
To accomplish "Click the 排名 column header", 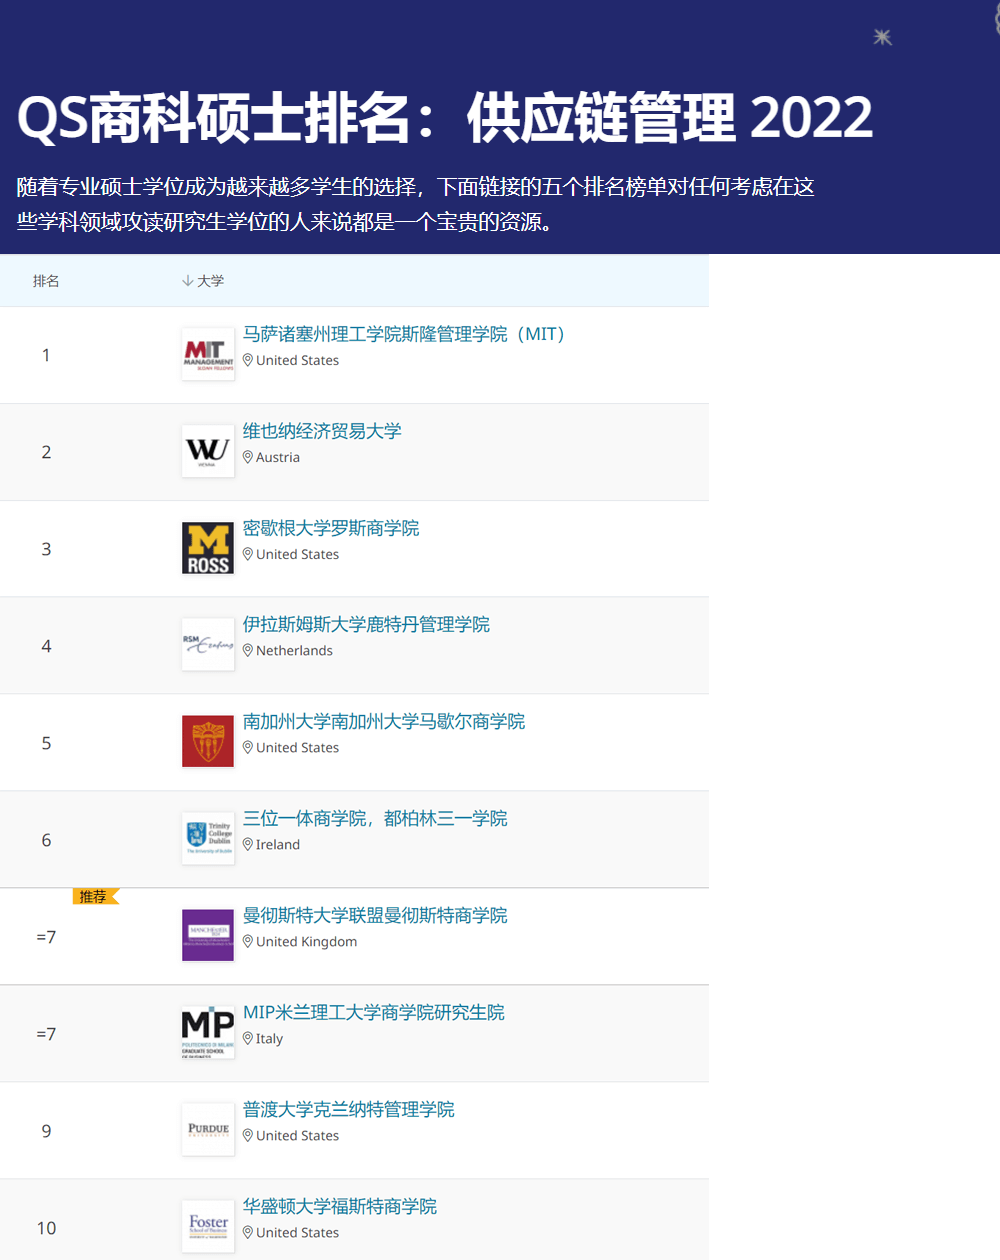I will (46, 281).
